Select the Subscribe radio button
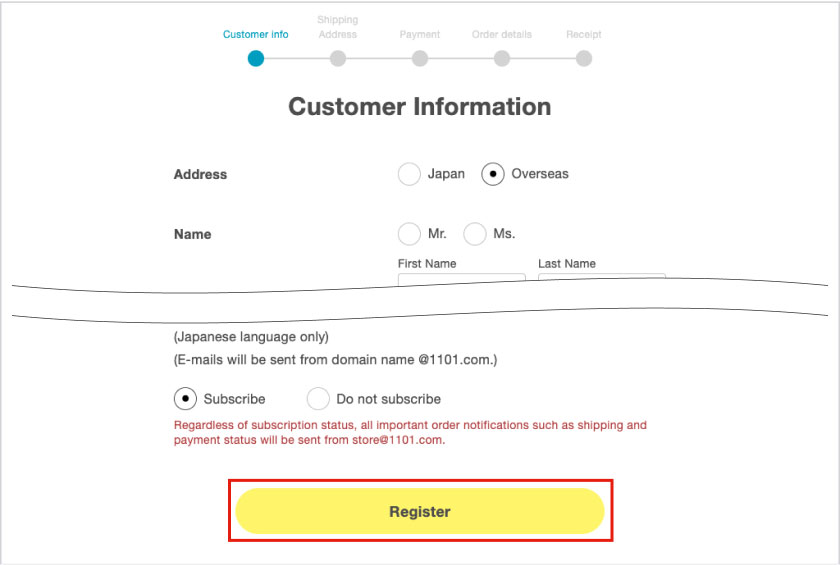840x565 pixels. point(185,399)
